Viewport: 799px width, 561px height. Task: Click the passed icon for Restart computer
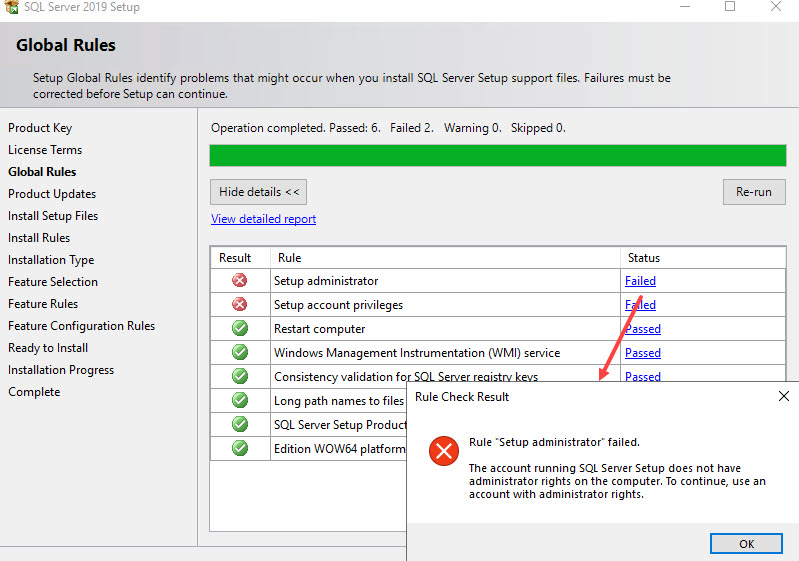pyautogui.click(x=239, y=328)
